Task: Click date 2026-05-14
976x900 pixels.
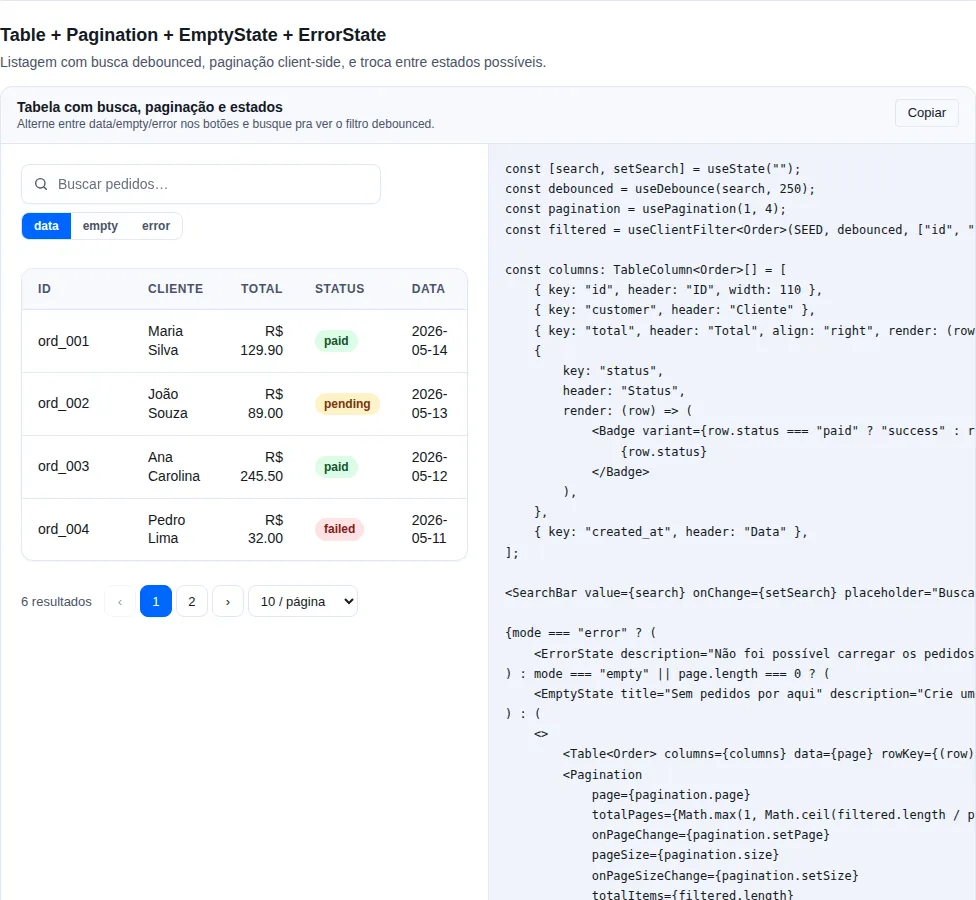Action: [x=429, y=340]
